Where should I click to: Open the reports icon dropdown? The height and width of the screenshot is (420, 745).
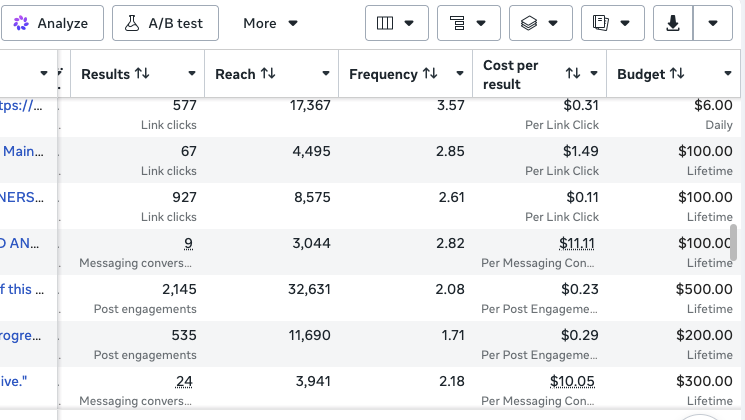click(612, 23)
